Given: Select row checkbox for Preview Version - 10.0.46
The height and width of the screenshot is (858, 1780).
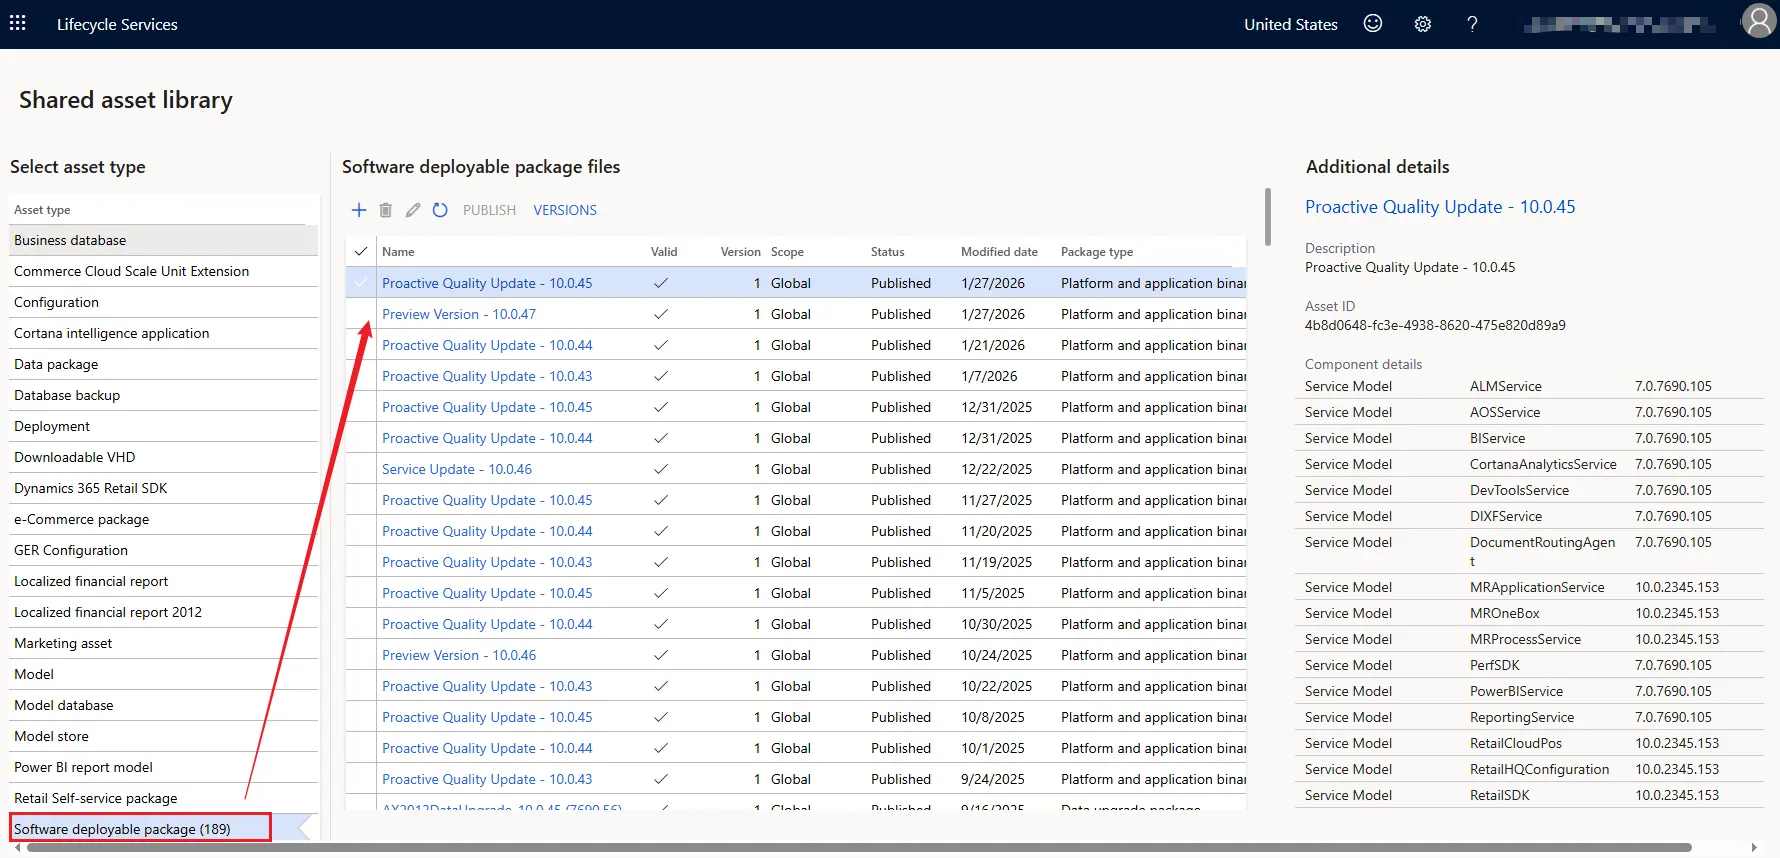Looking at the screenshot, I should click(x=361, y=655).
